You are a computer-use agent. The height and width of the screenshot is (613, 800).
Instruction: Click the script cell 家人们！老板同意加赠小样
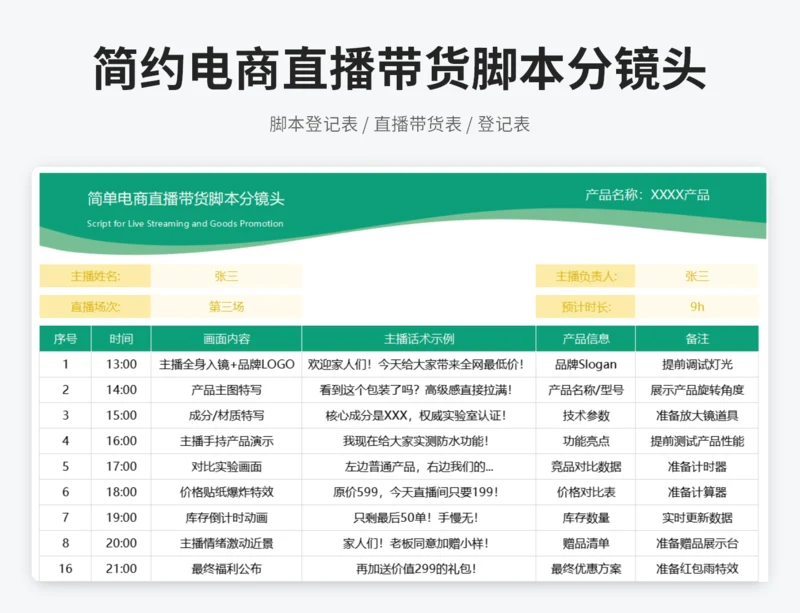[x=419, y=543]
